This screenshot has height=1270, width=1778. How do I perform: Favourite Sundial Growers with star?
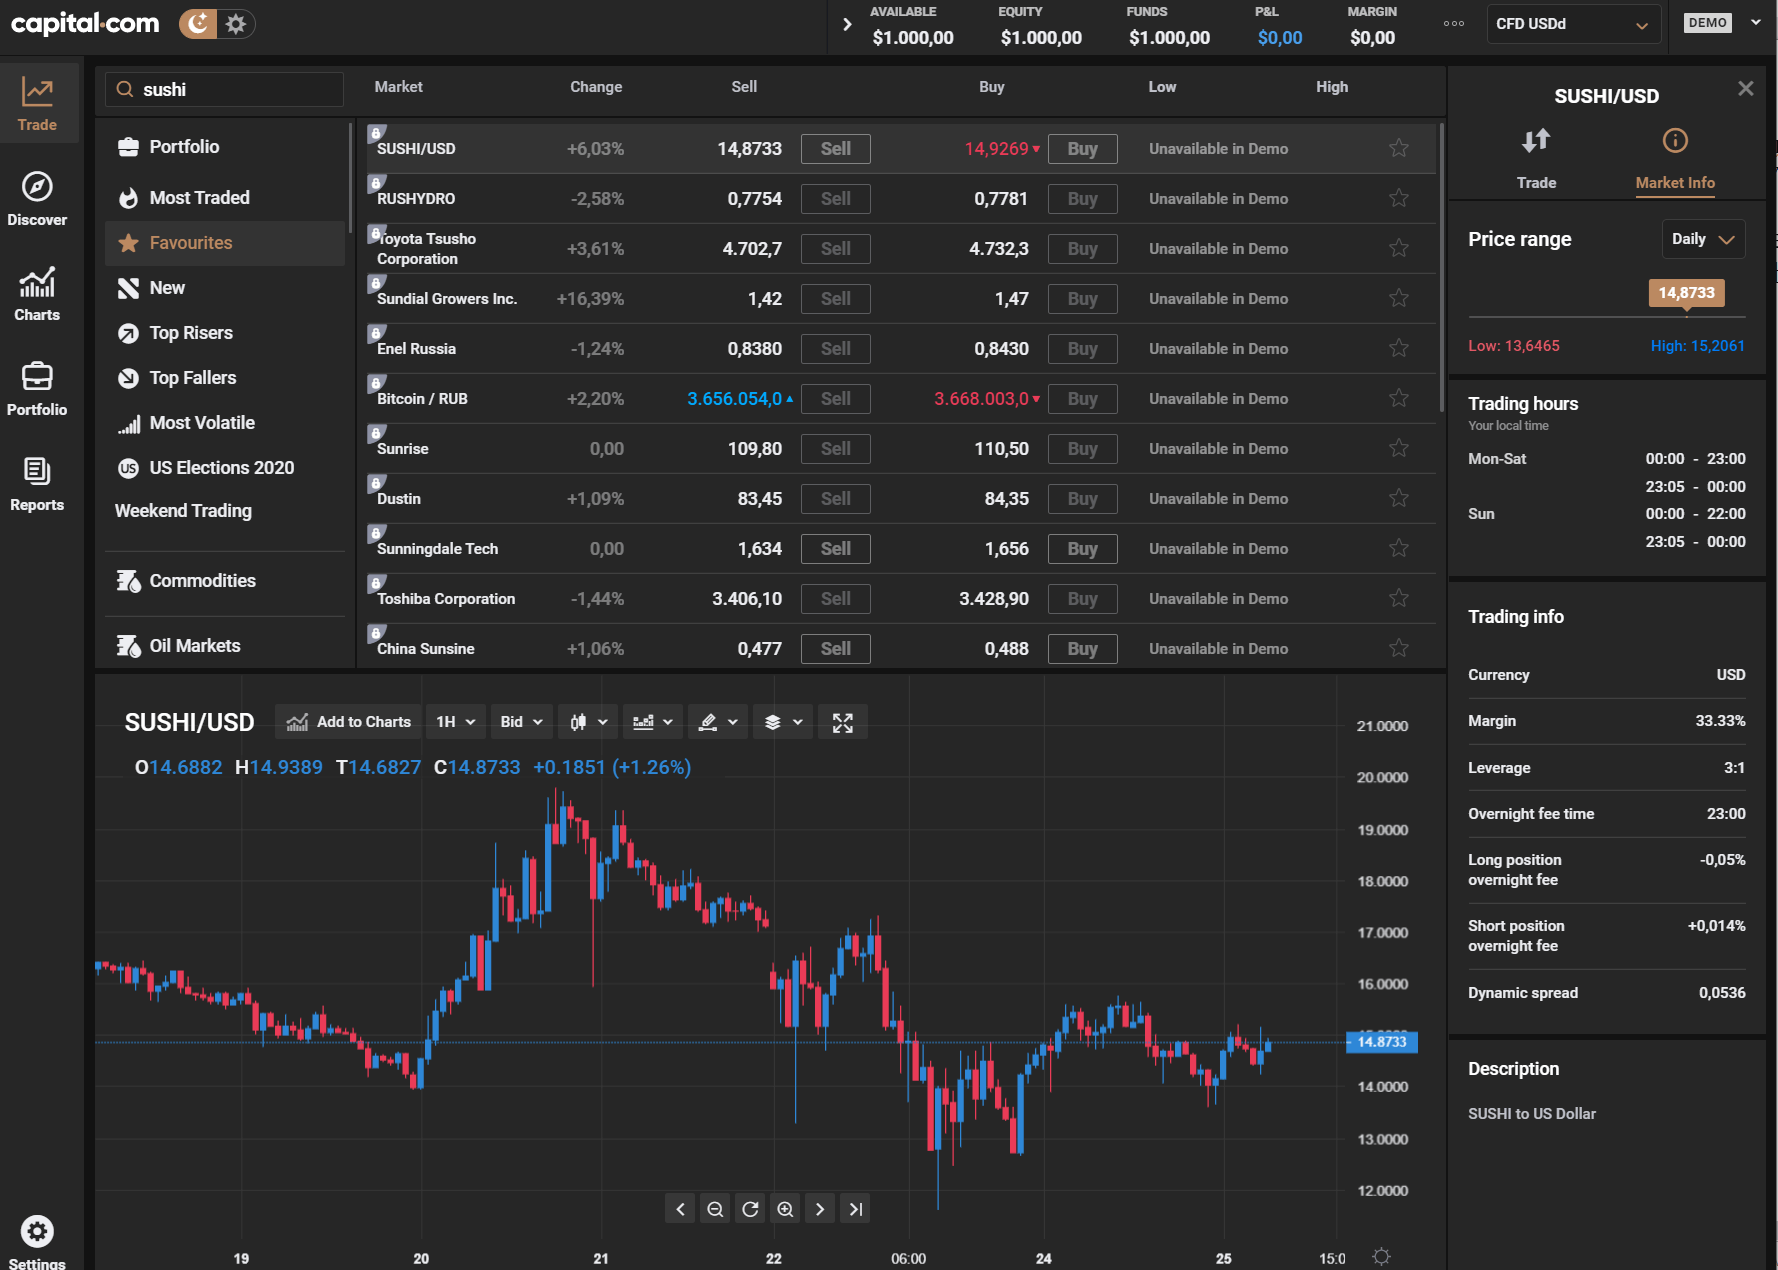pos(1398,298)
